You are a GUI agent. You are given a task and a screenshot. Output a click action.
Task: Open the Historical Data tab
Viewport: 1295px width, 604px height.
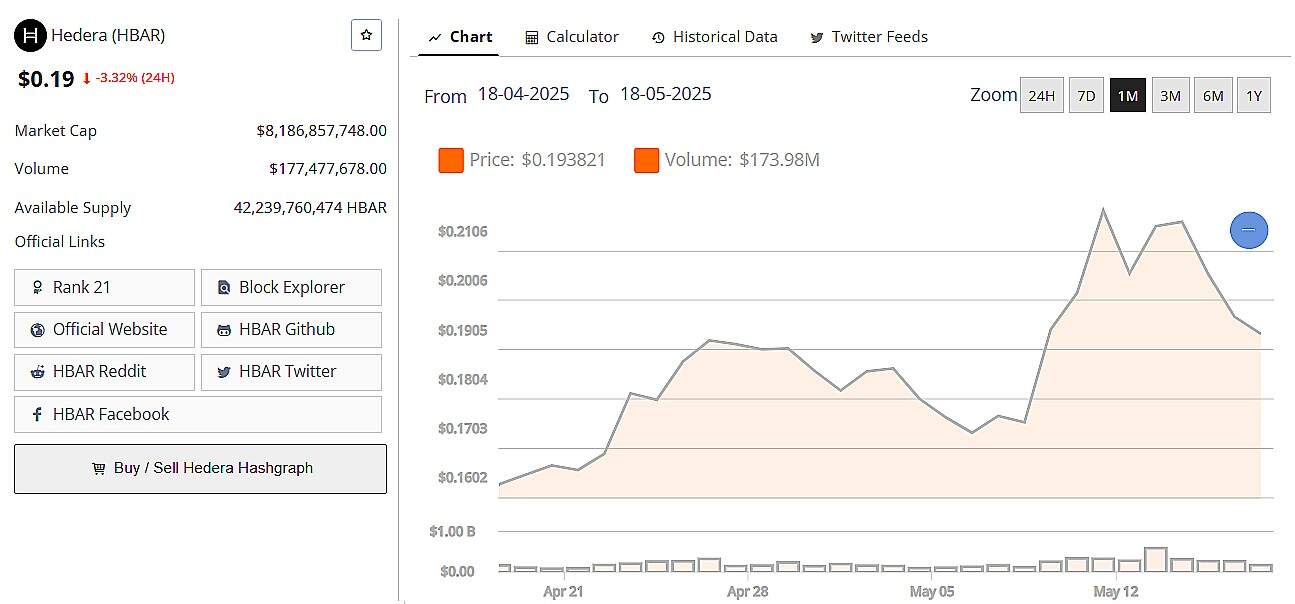(714, 37)
